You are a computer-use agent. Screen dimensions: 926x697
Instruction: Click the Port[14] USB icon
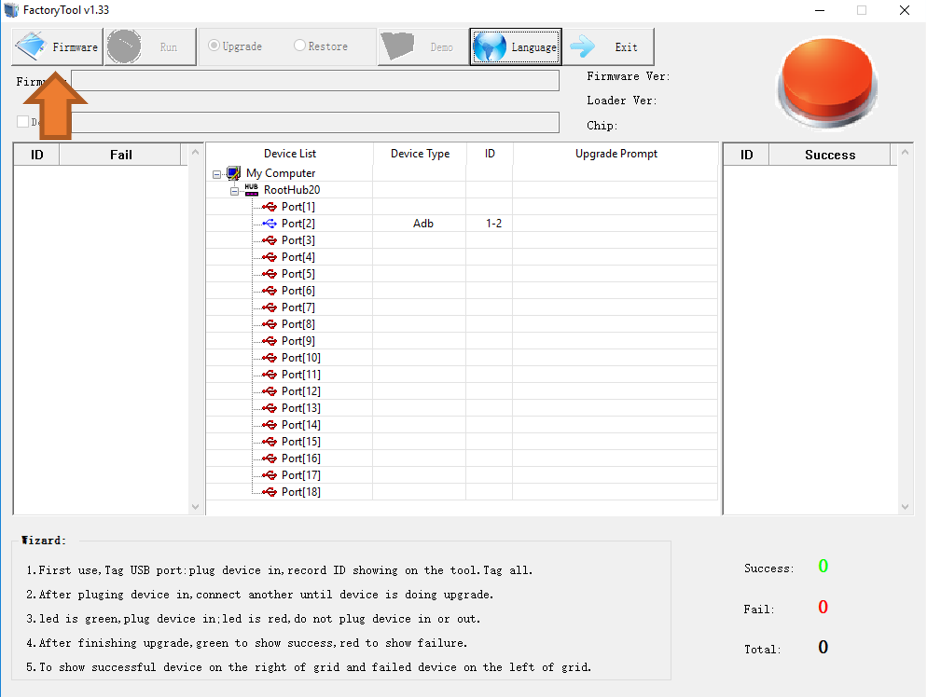pyautogui.click(x=269, y=425)
